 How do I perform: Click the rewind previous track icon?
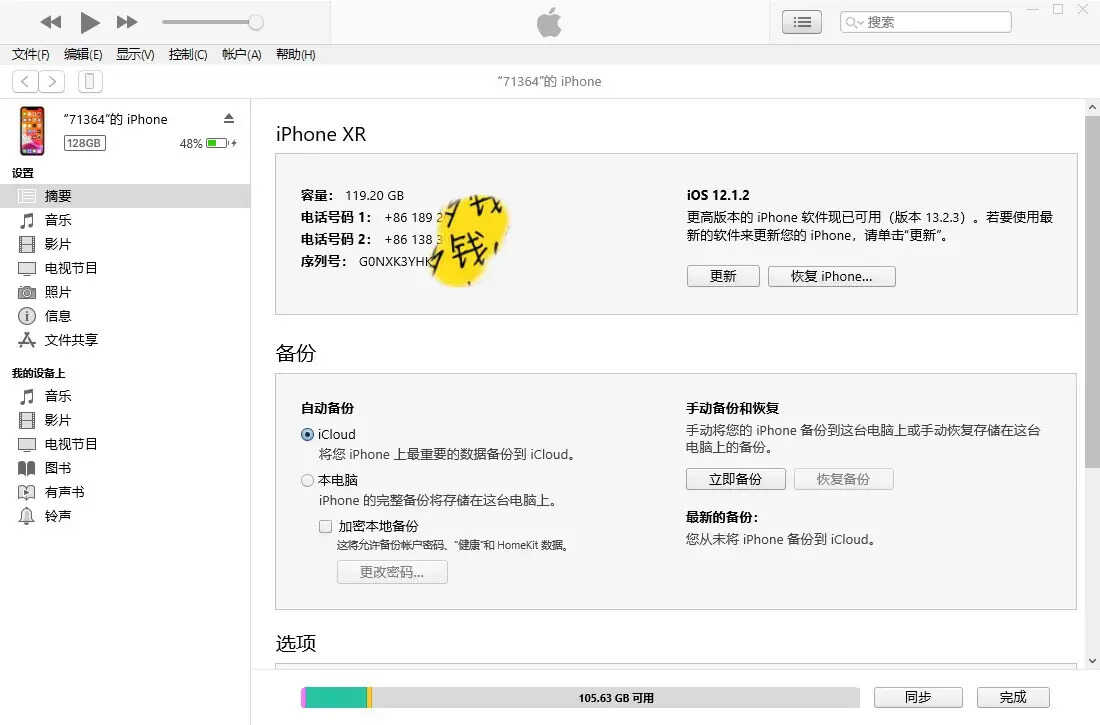click(51, 22)
